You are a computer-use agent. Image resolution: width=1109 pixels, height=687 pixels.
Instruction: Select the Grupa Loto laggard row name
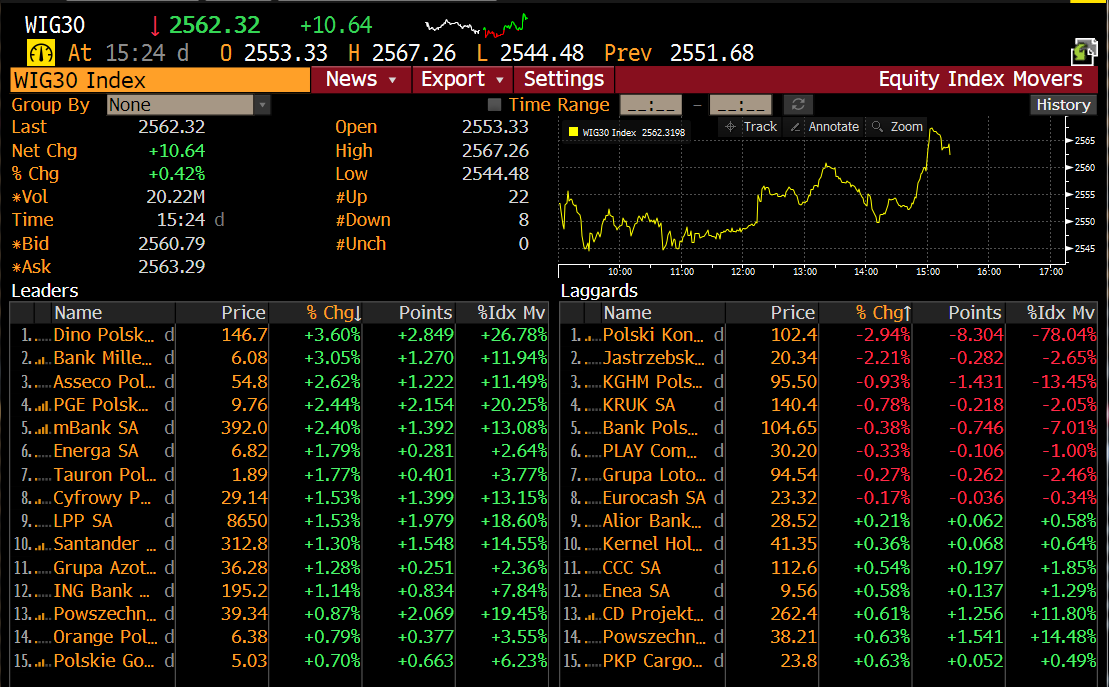click(x=654, y=475)
